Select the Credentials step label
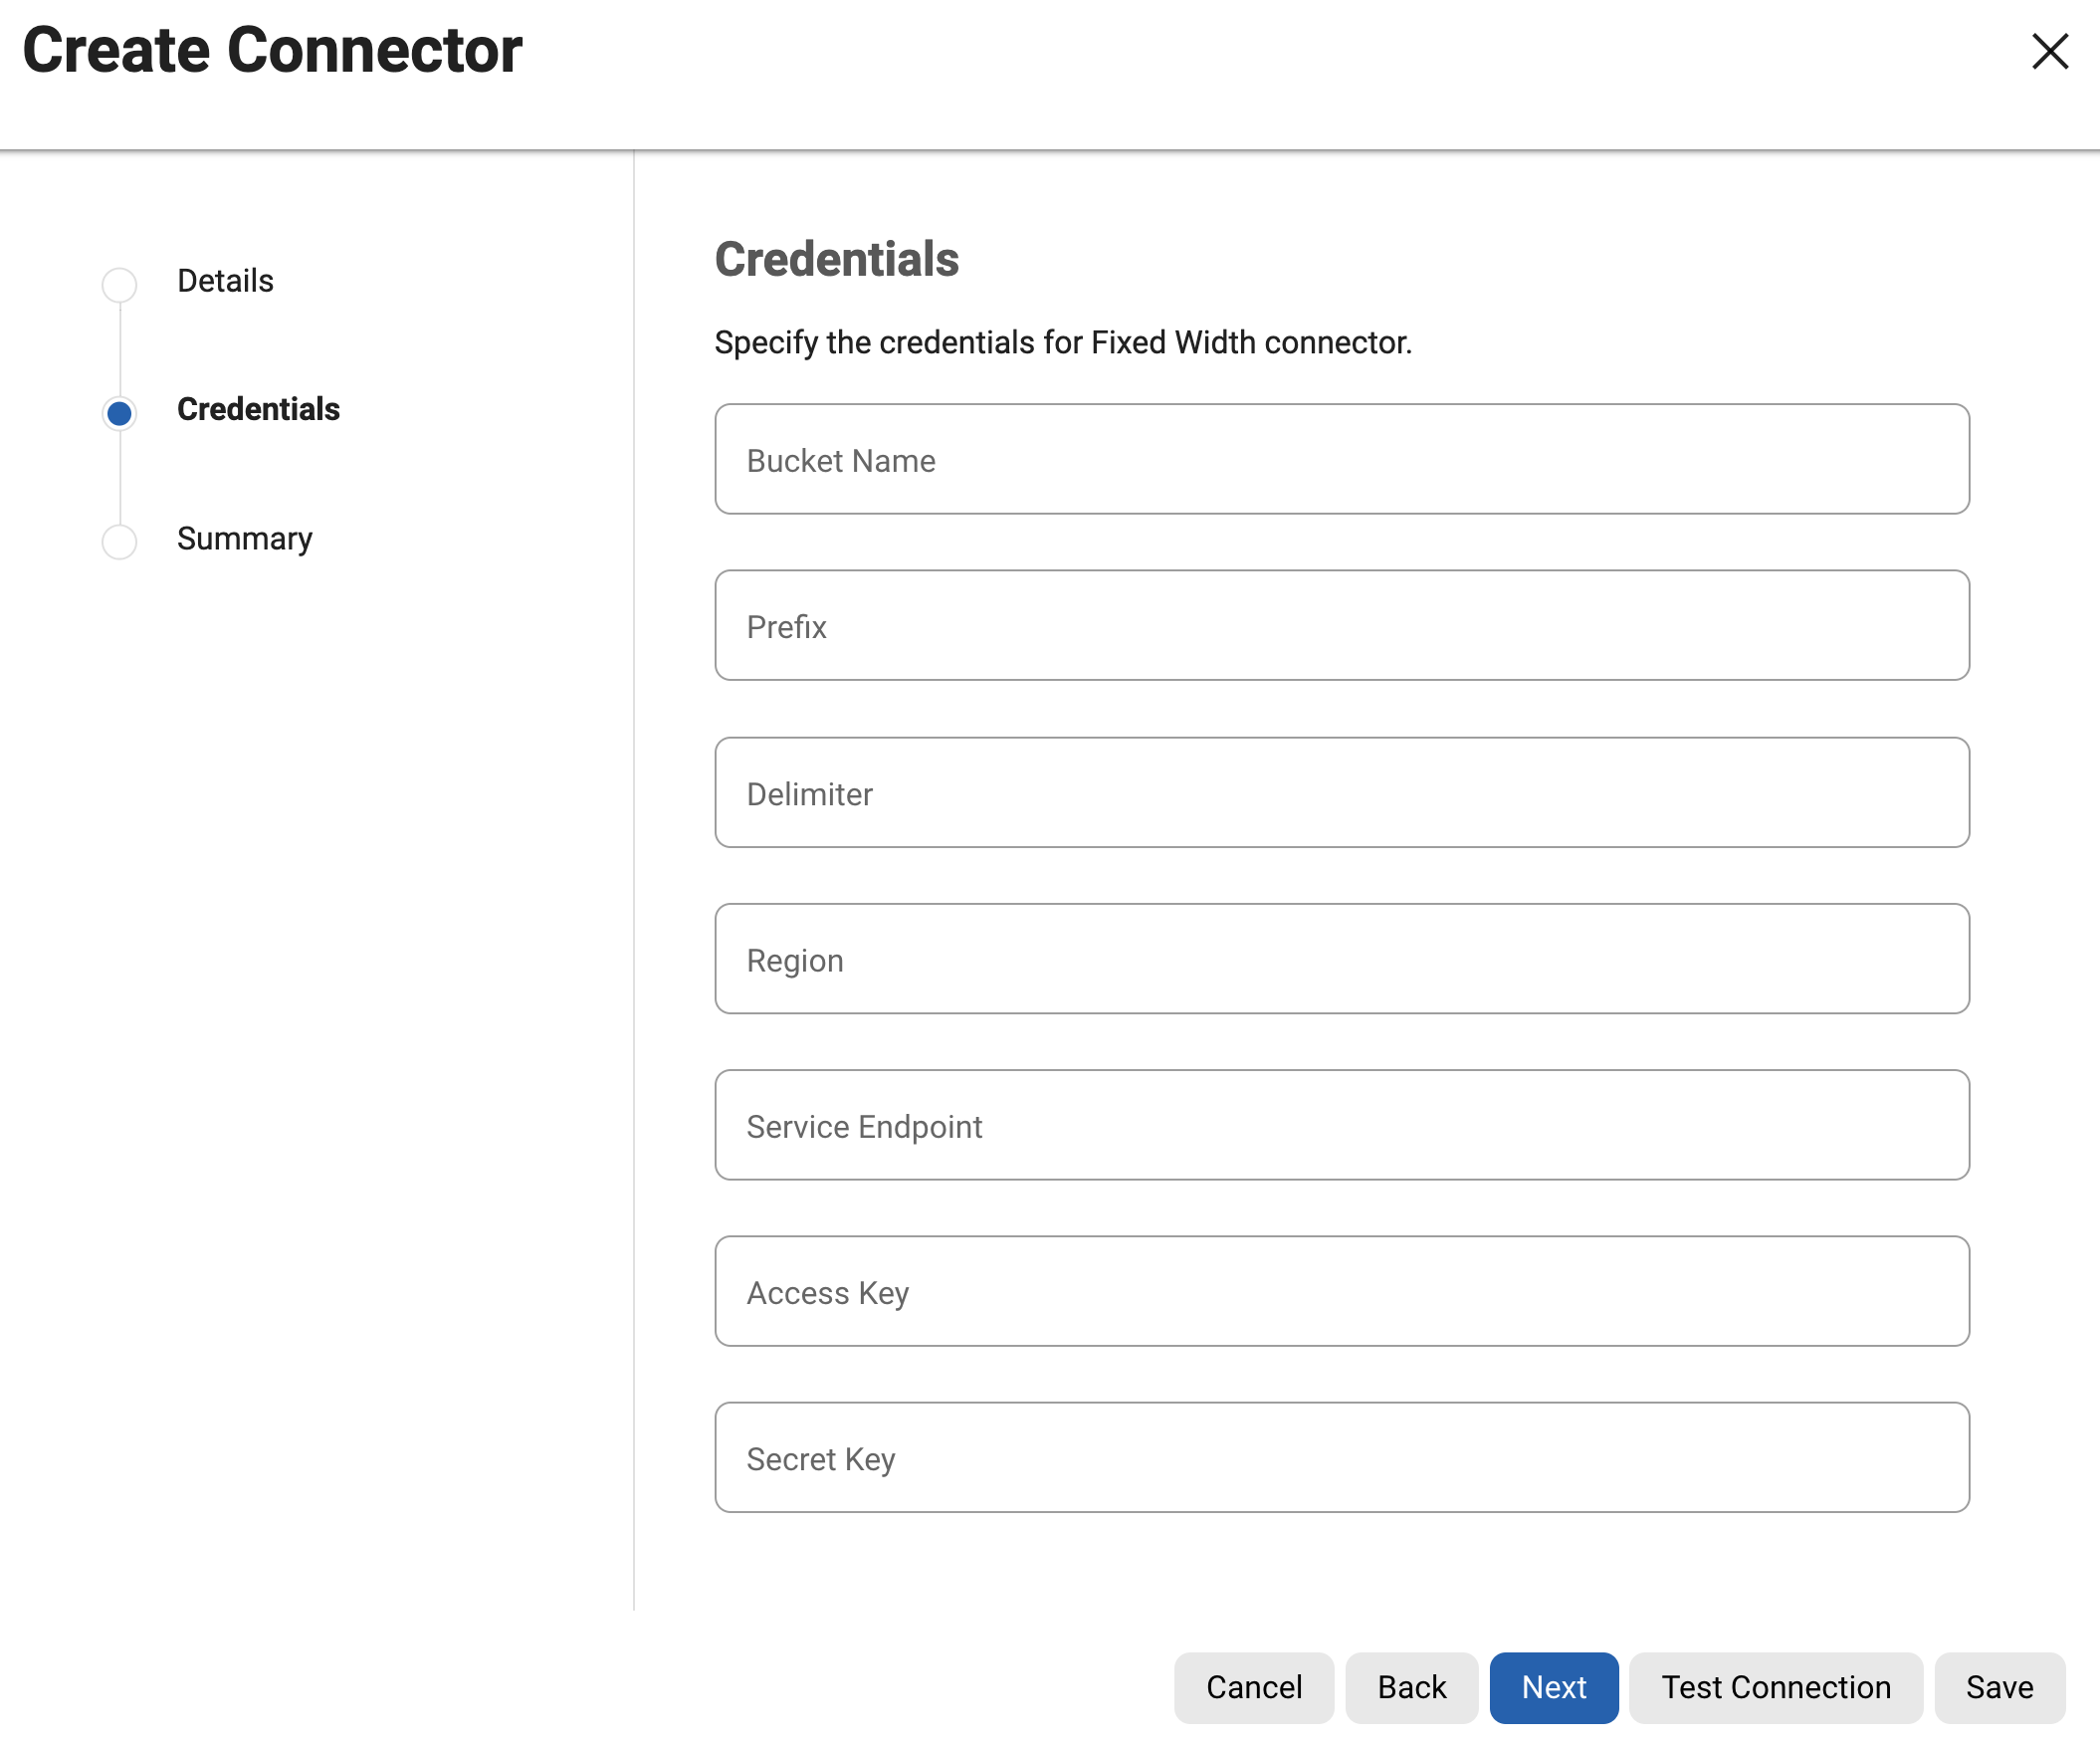2100x1746 pixels. (x=258, y=409)
